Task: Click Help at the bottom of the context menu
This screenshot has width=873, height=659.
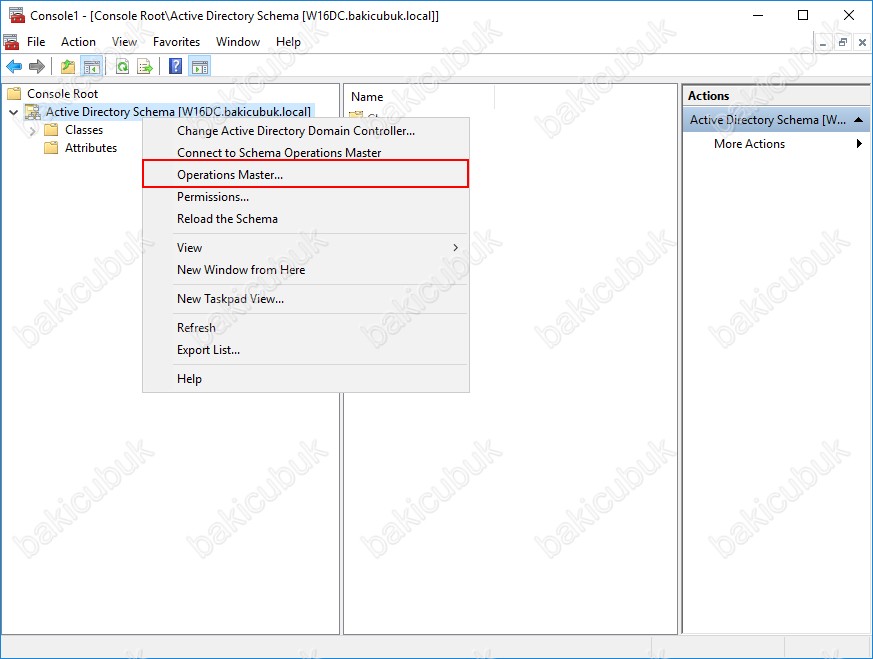Action: click(x=306, y=379)
